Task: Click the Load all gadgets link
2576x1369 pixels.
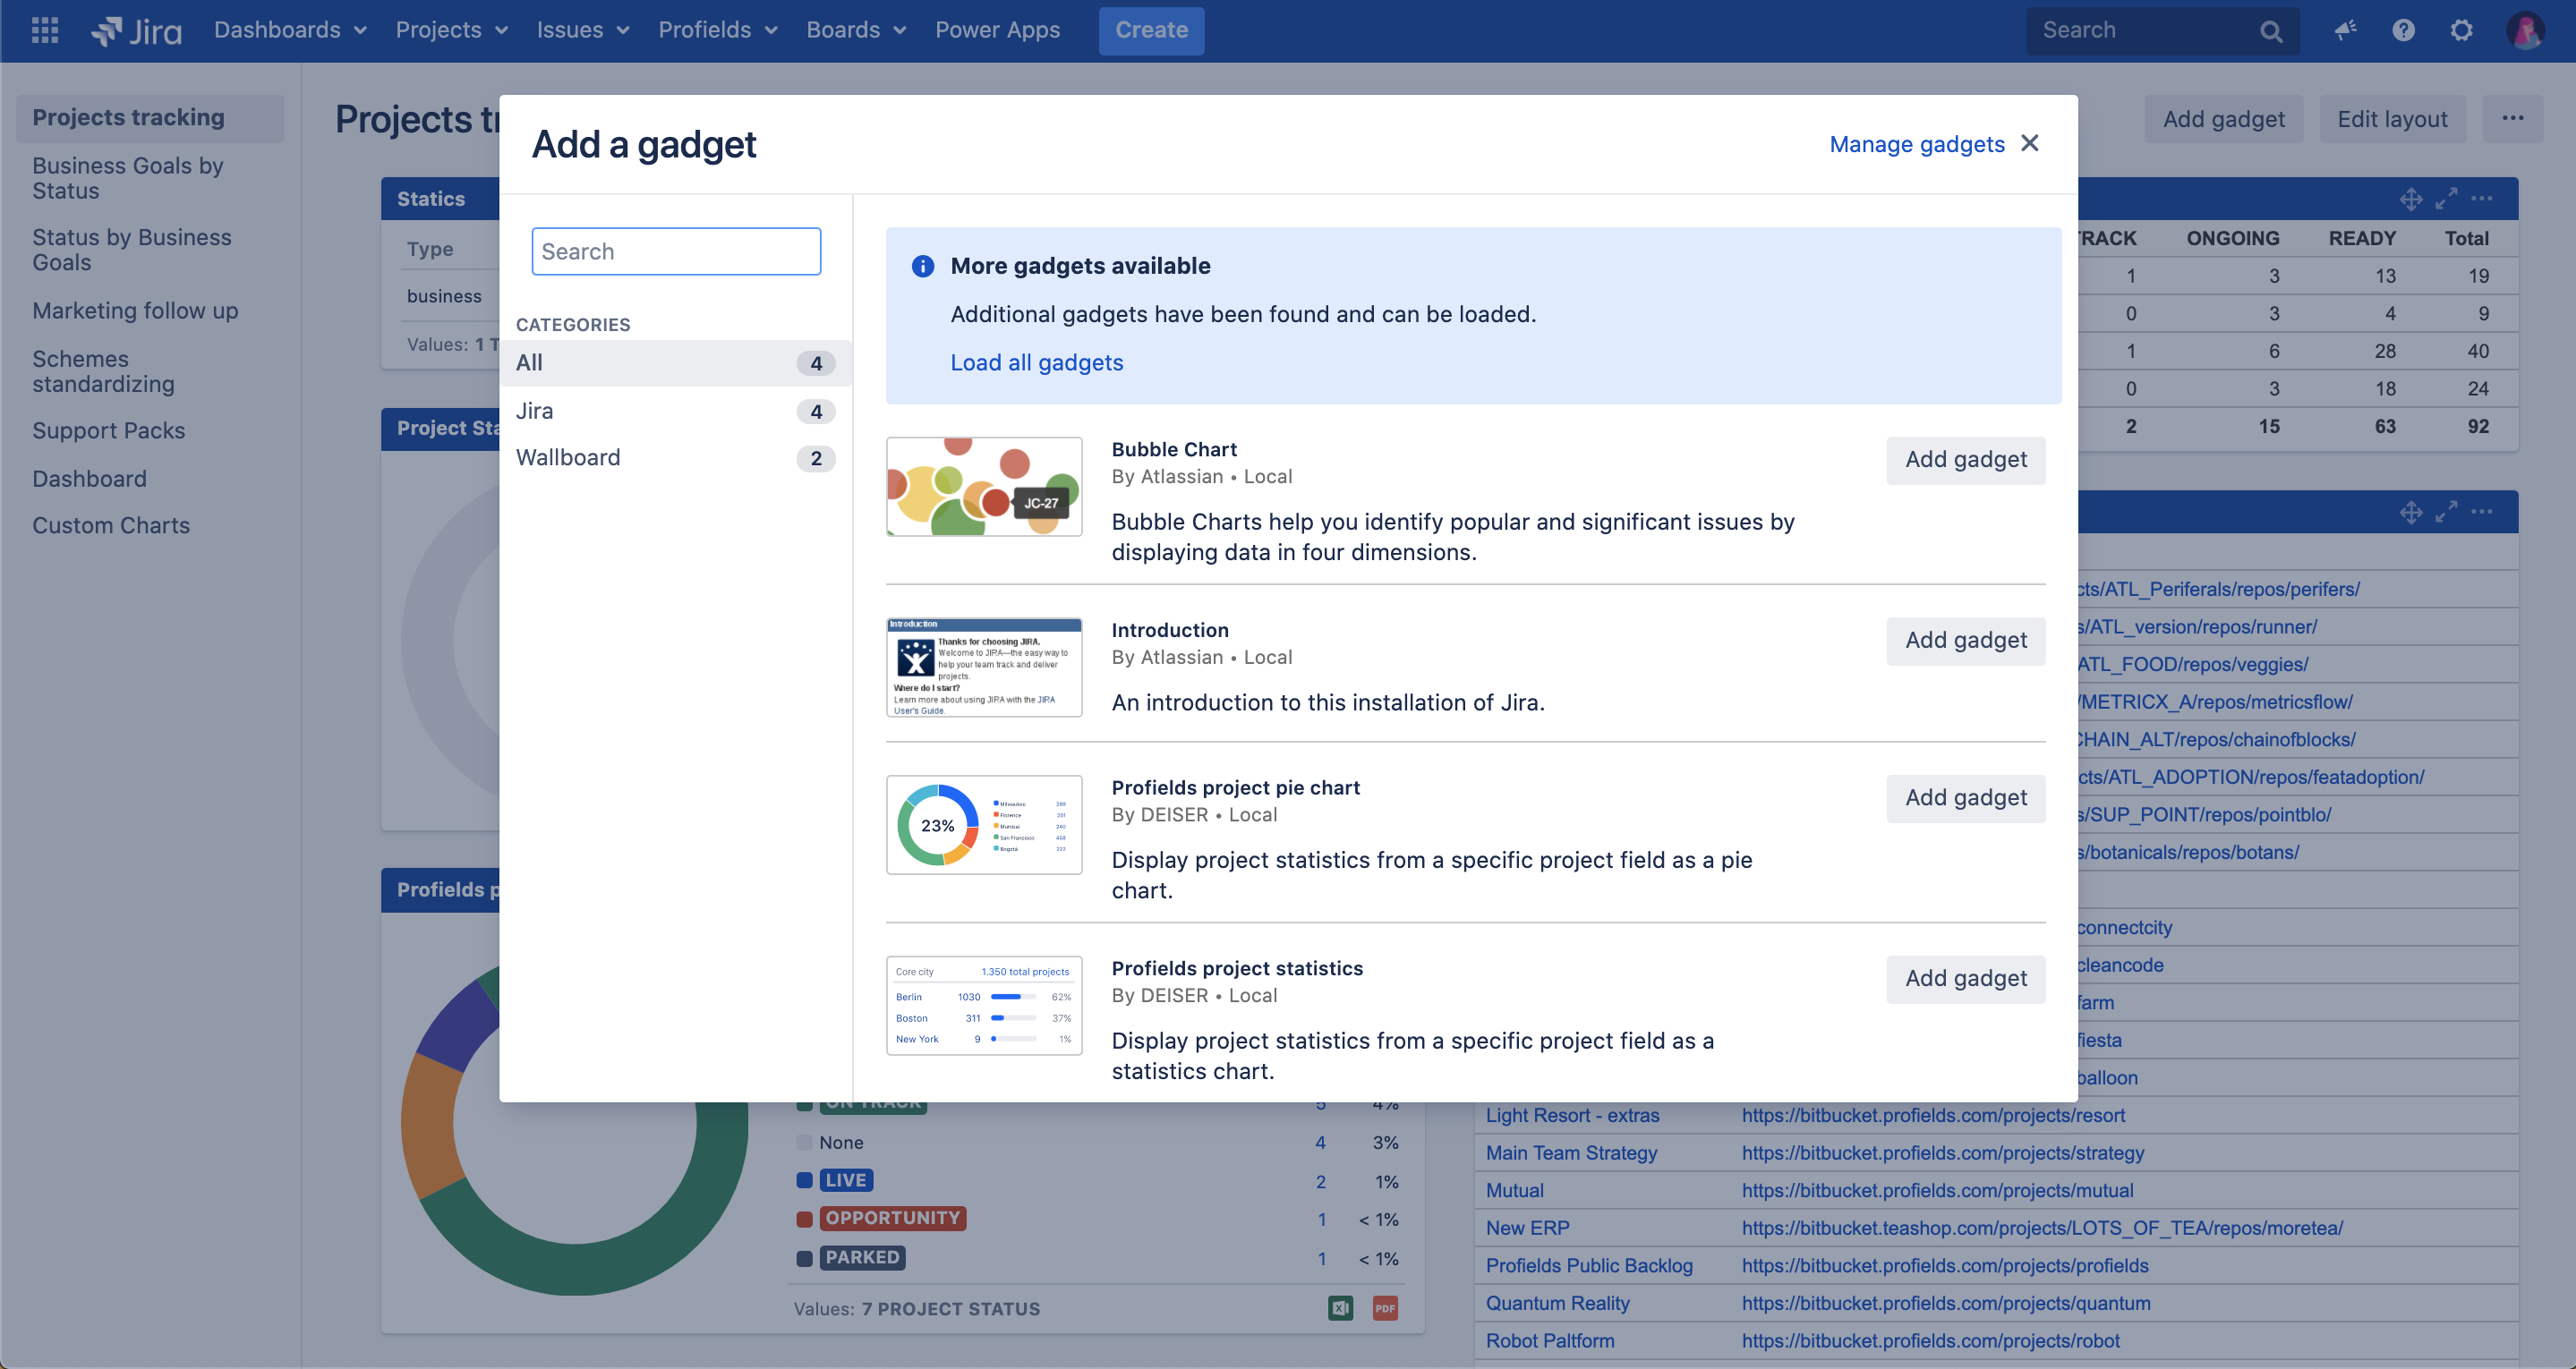Action: (1037, 362)
